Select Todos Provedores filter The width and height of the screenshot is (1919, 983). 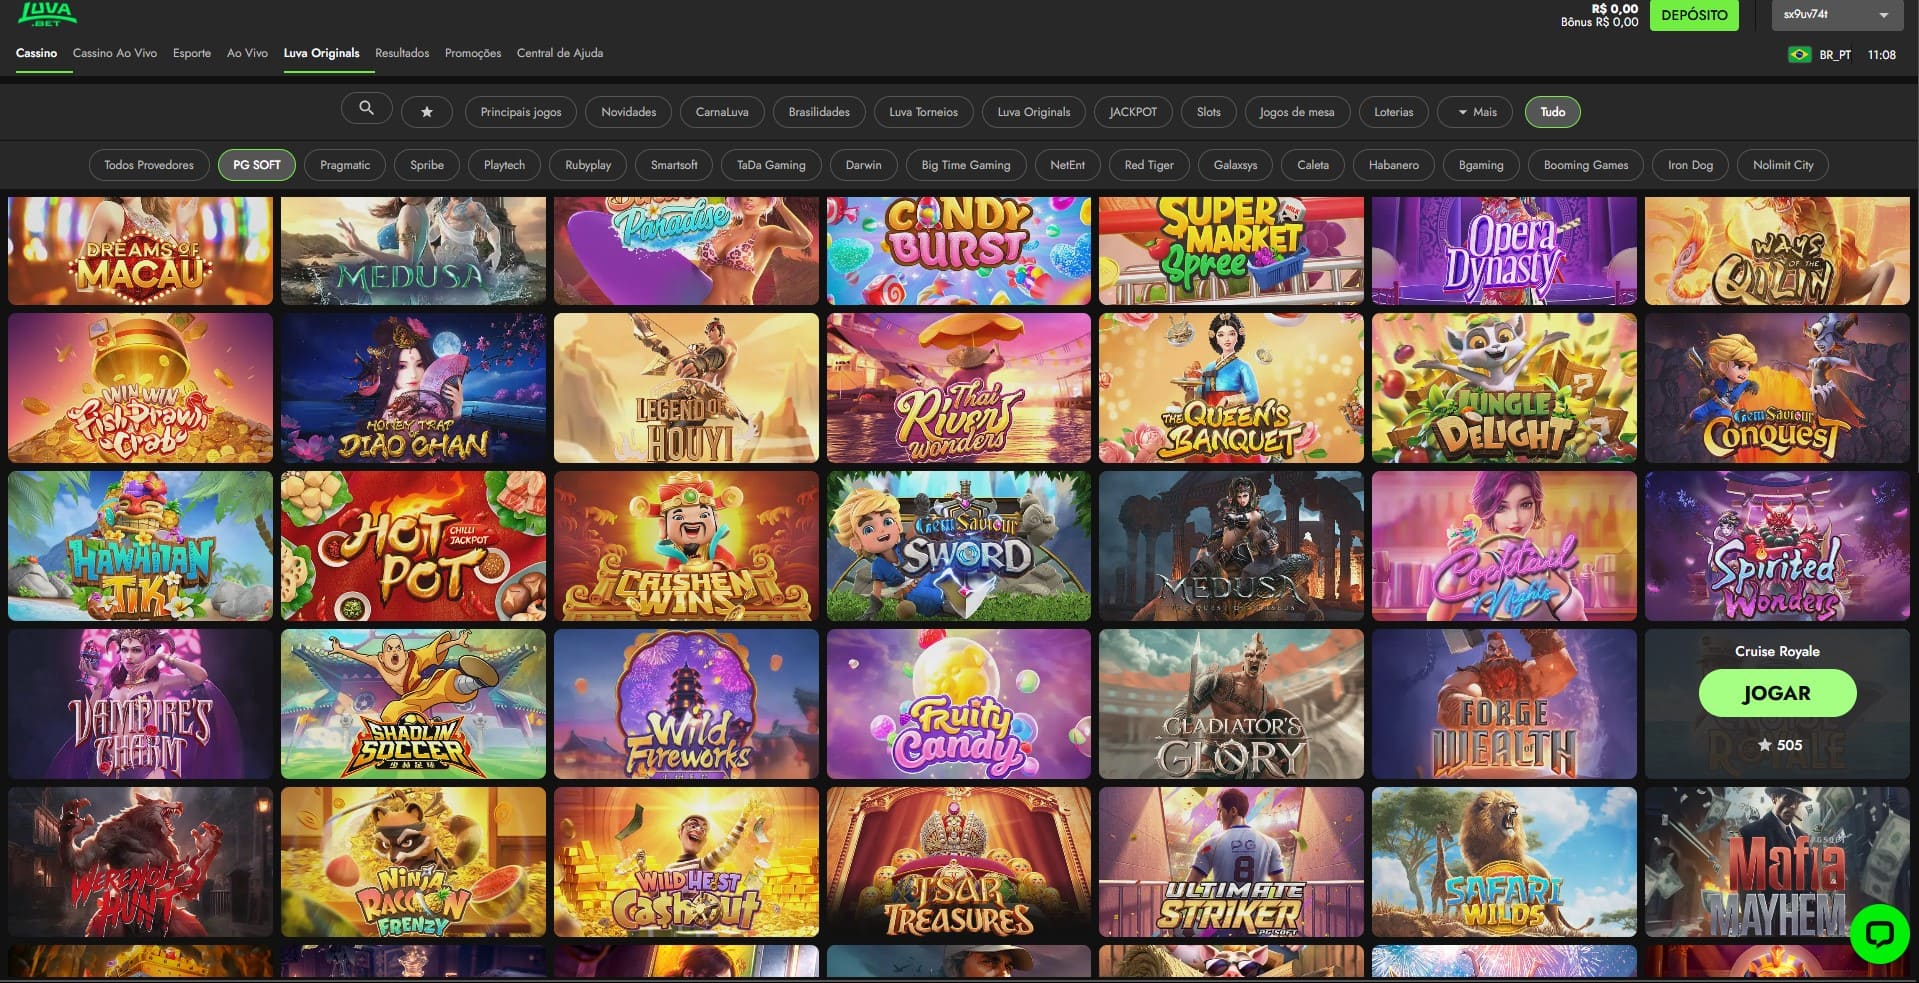[x=149, y=165]
